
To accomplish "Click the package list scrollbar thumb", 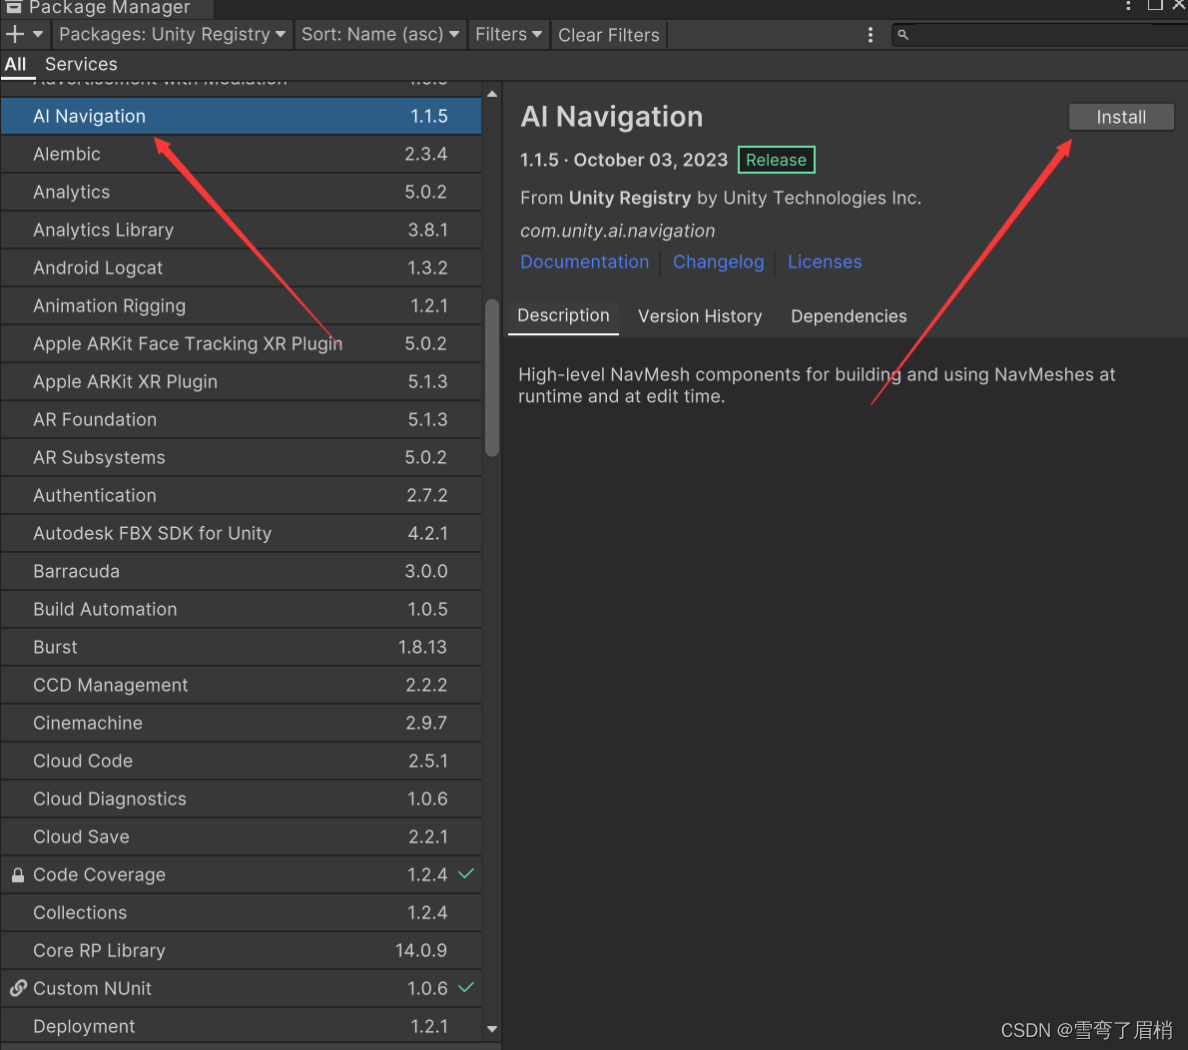I will pyautogui.click(x=492, y=377).
